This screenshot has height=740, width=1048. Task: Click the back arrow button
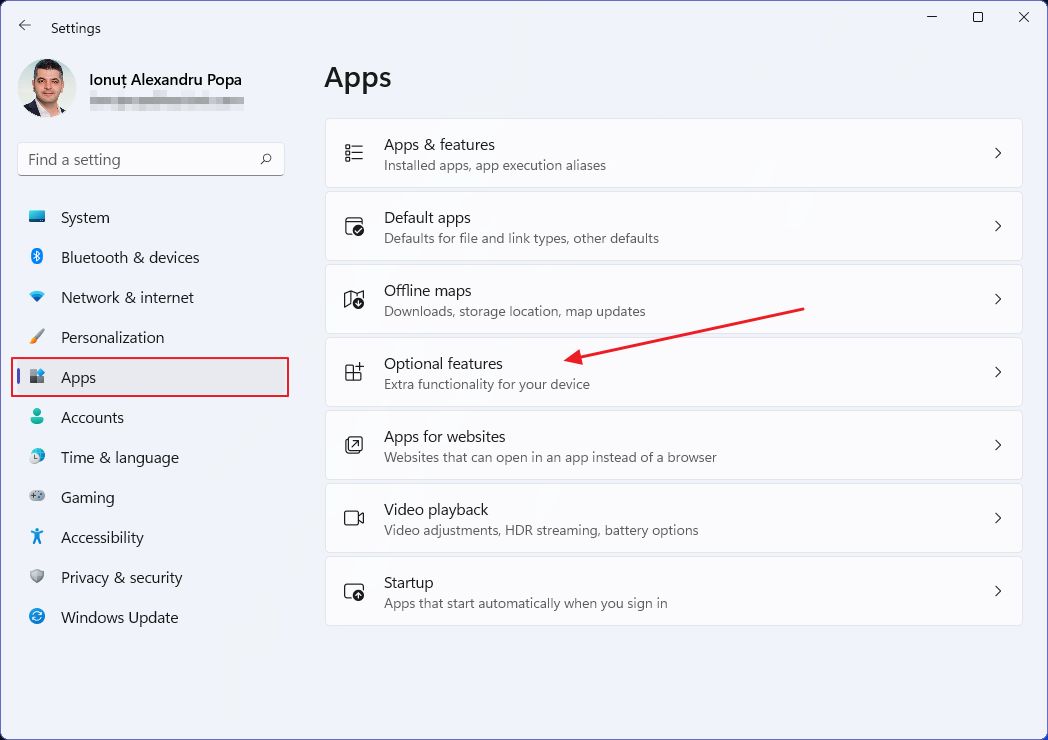pos(24,27)
